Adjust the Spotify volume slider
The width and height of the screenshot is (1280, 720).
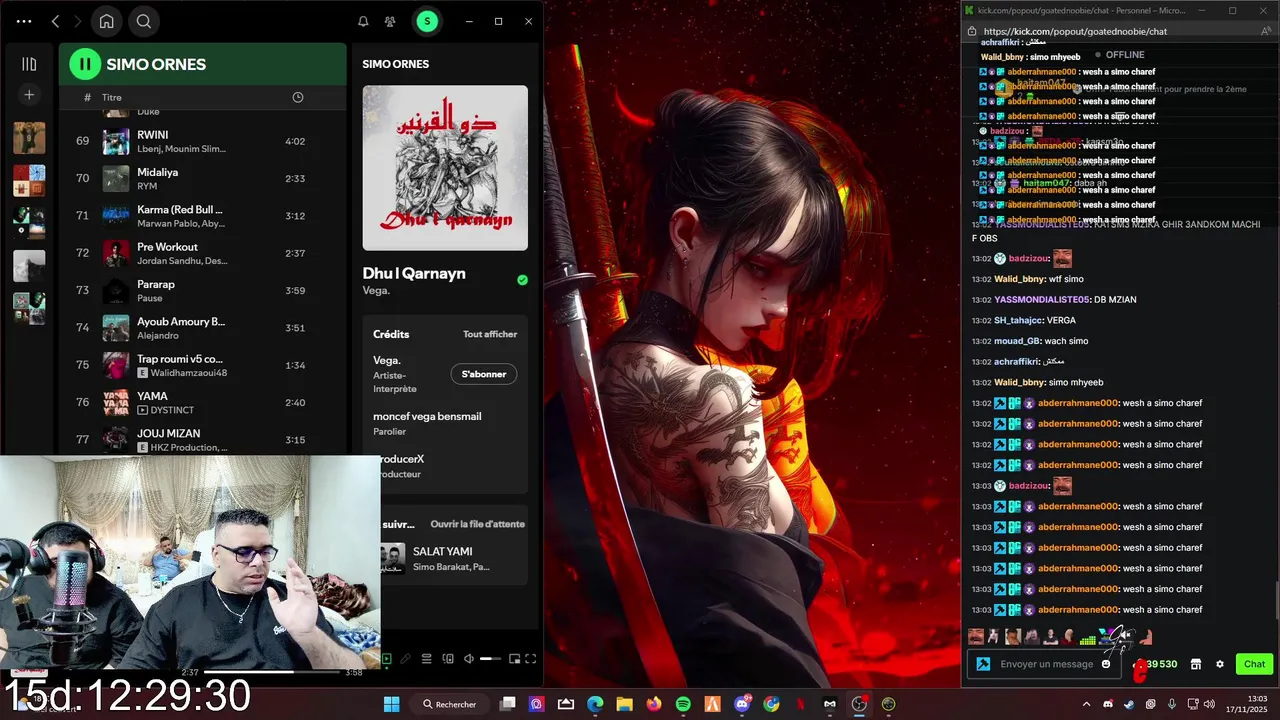[490, 659]
